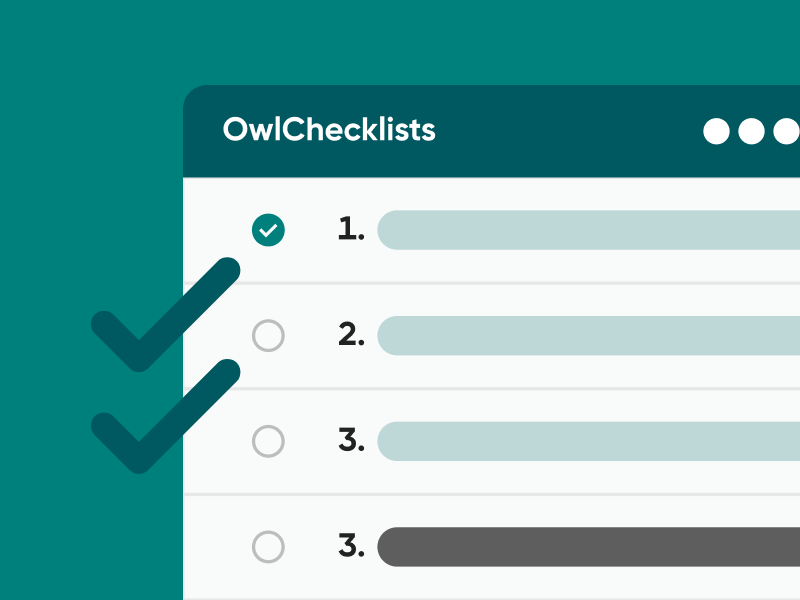This screenshot has height=600, width=800.
Task: Click the empty header area right of OwlChecklists
Action: 570,131
